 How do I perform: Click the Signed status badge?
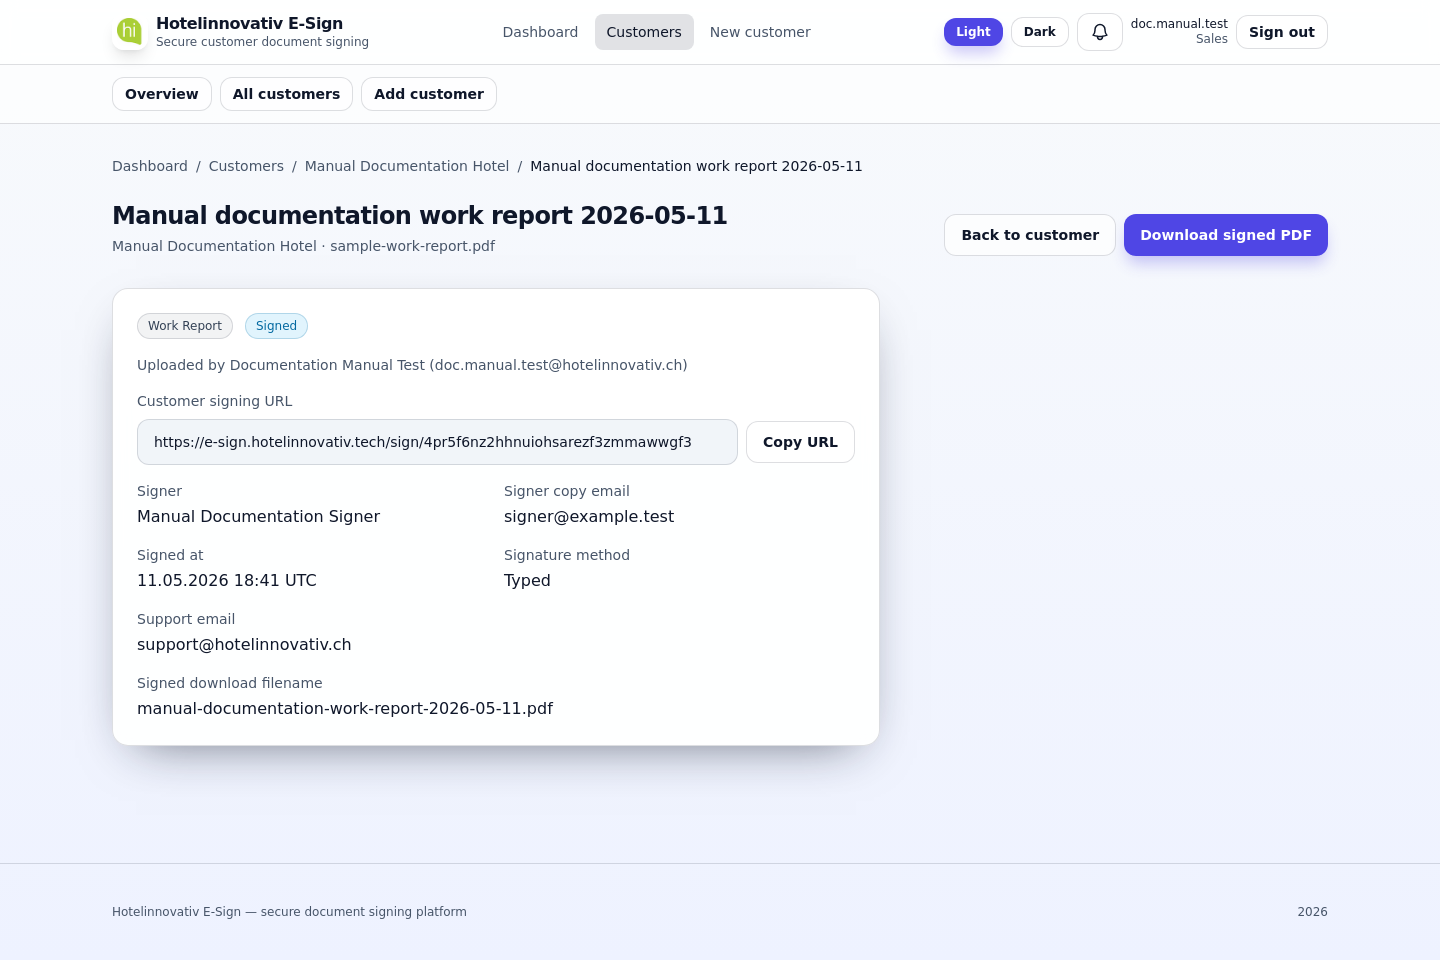[276, 326]
